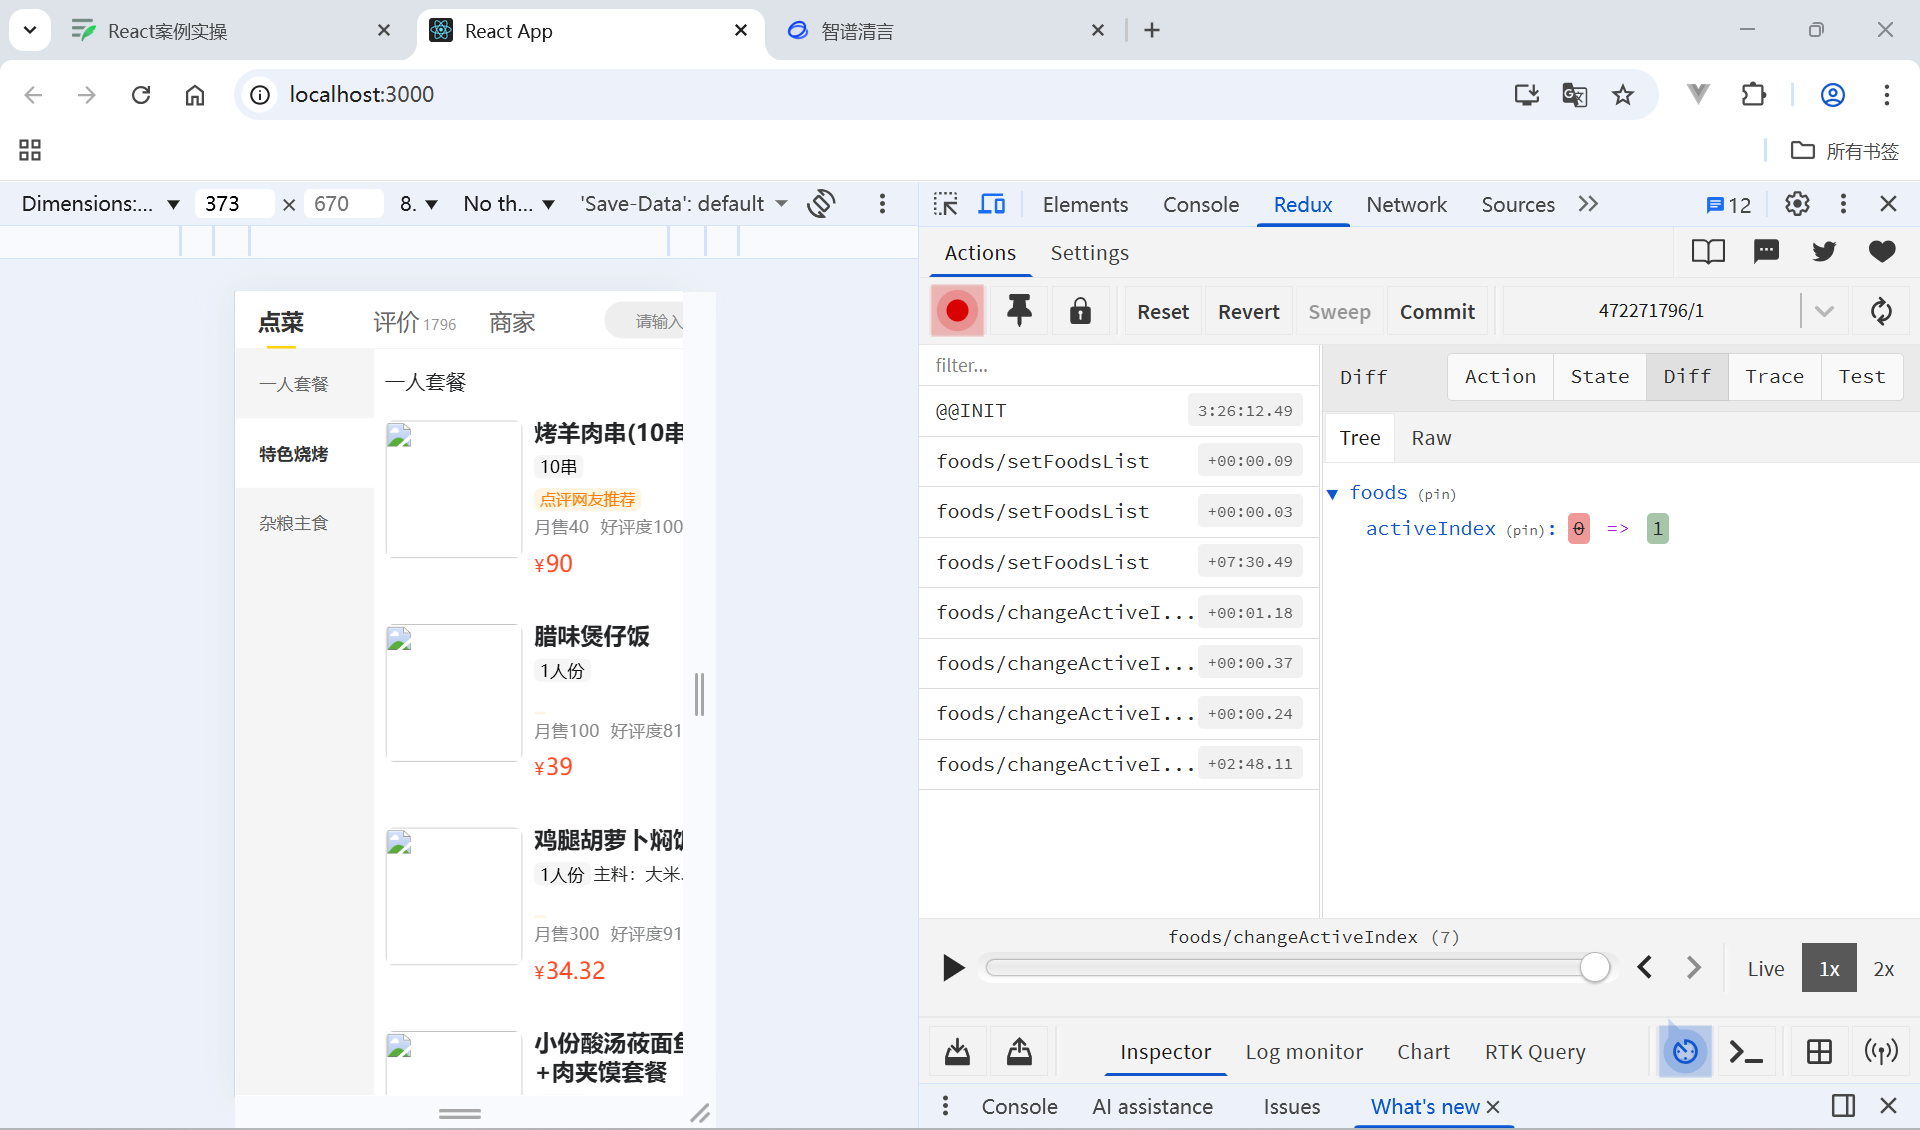Click the rotate screen orientation icon
1920x1130 pixels.
822,204
